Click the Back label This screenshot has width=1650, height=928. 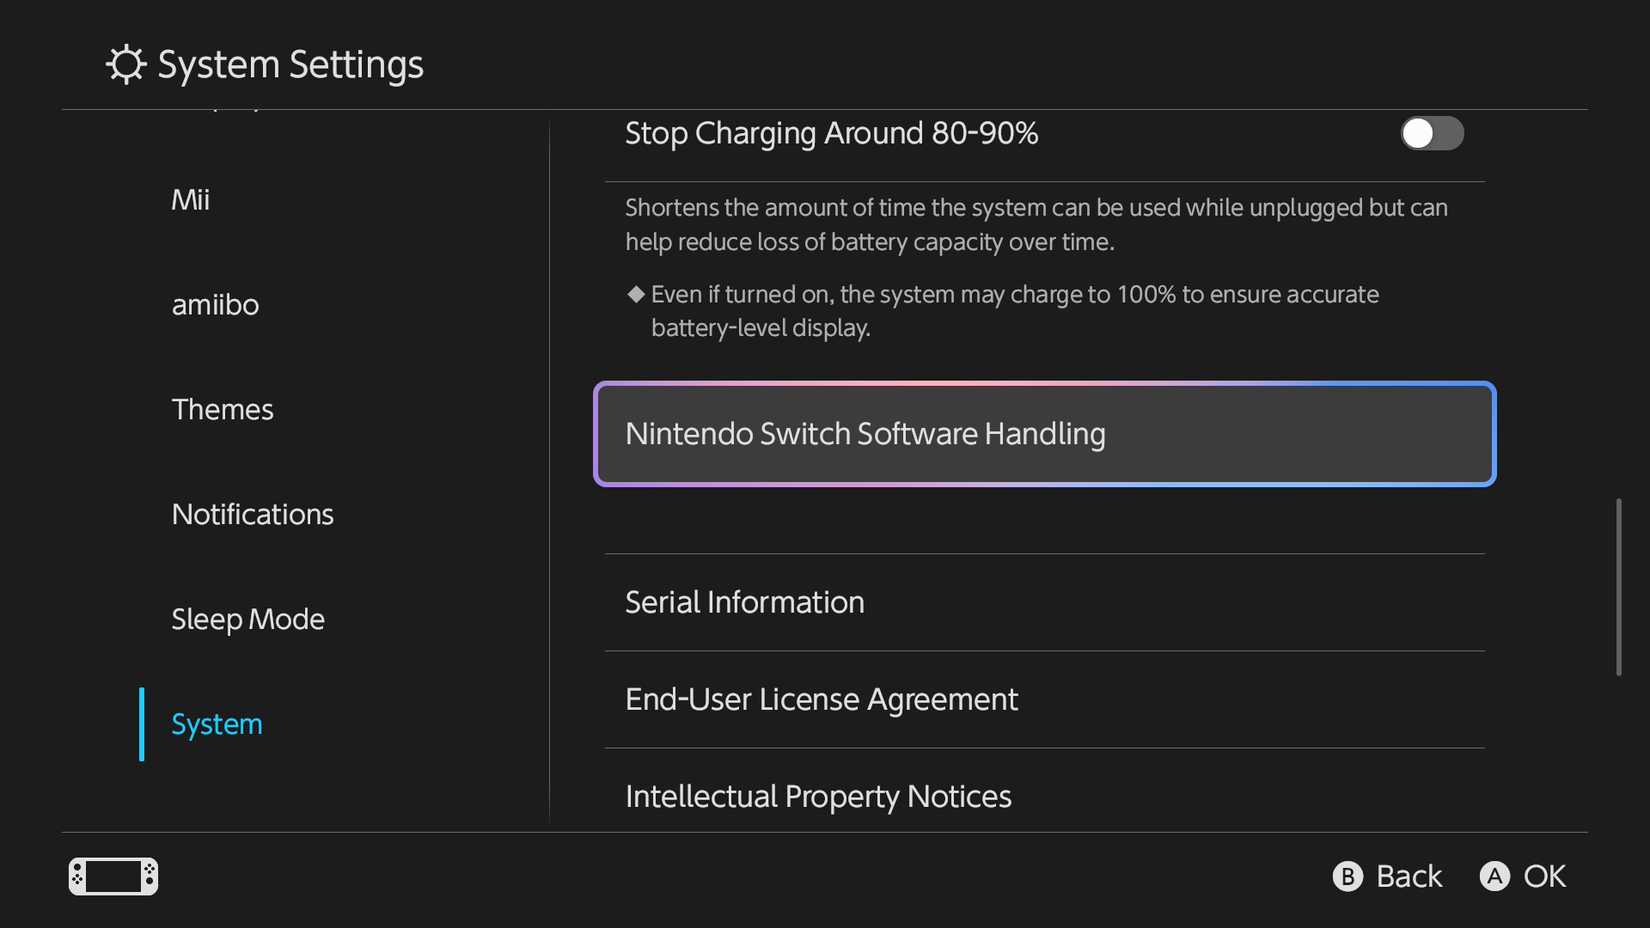(1409, 876)
